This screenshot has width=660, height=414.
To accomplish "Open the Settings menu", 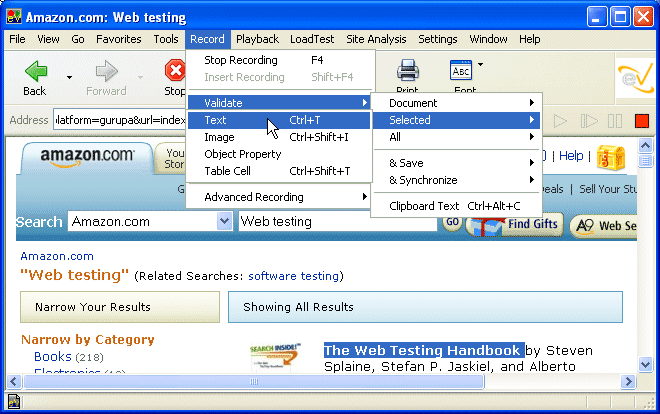I will (437, 39).
